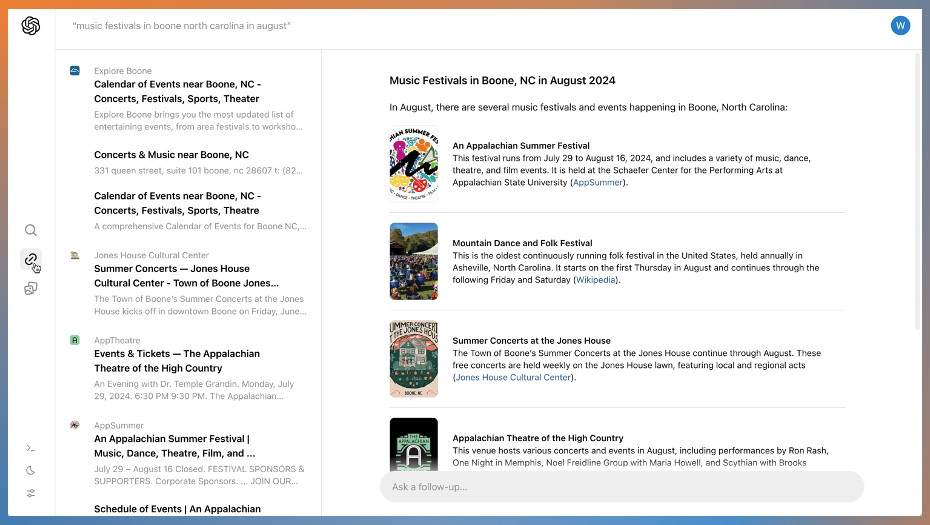The height and width of the screenshot is (525, 930).
Task: Click the Explore Boone favicon
Action: (x=75, y=71)
